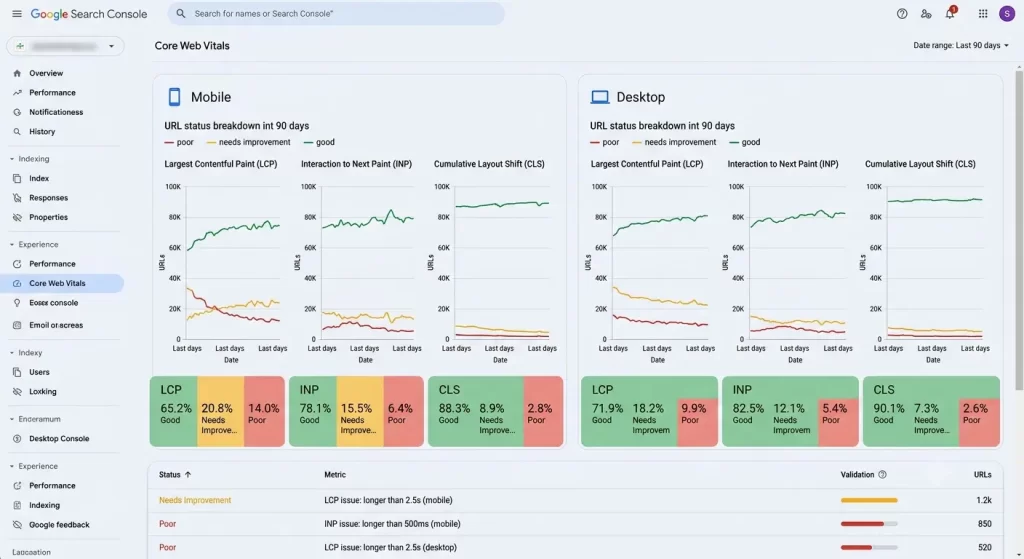
Task: Click the Google feedback icon
Action: pos(17,525)
